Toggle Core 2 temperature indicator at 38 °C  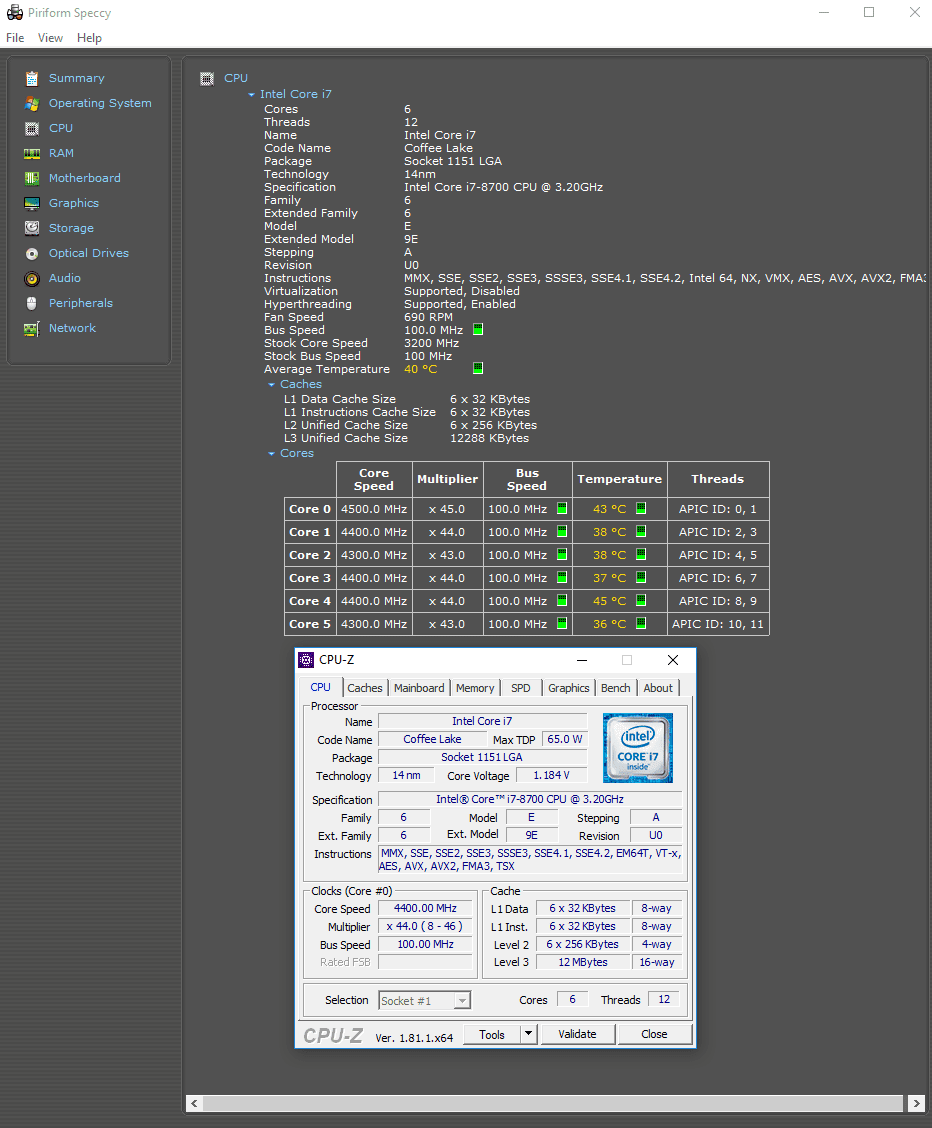[641, 554]
